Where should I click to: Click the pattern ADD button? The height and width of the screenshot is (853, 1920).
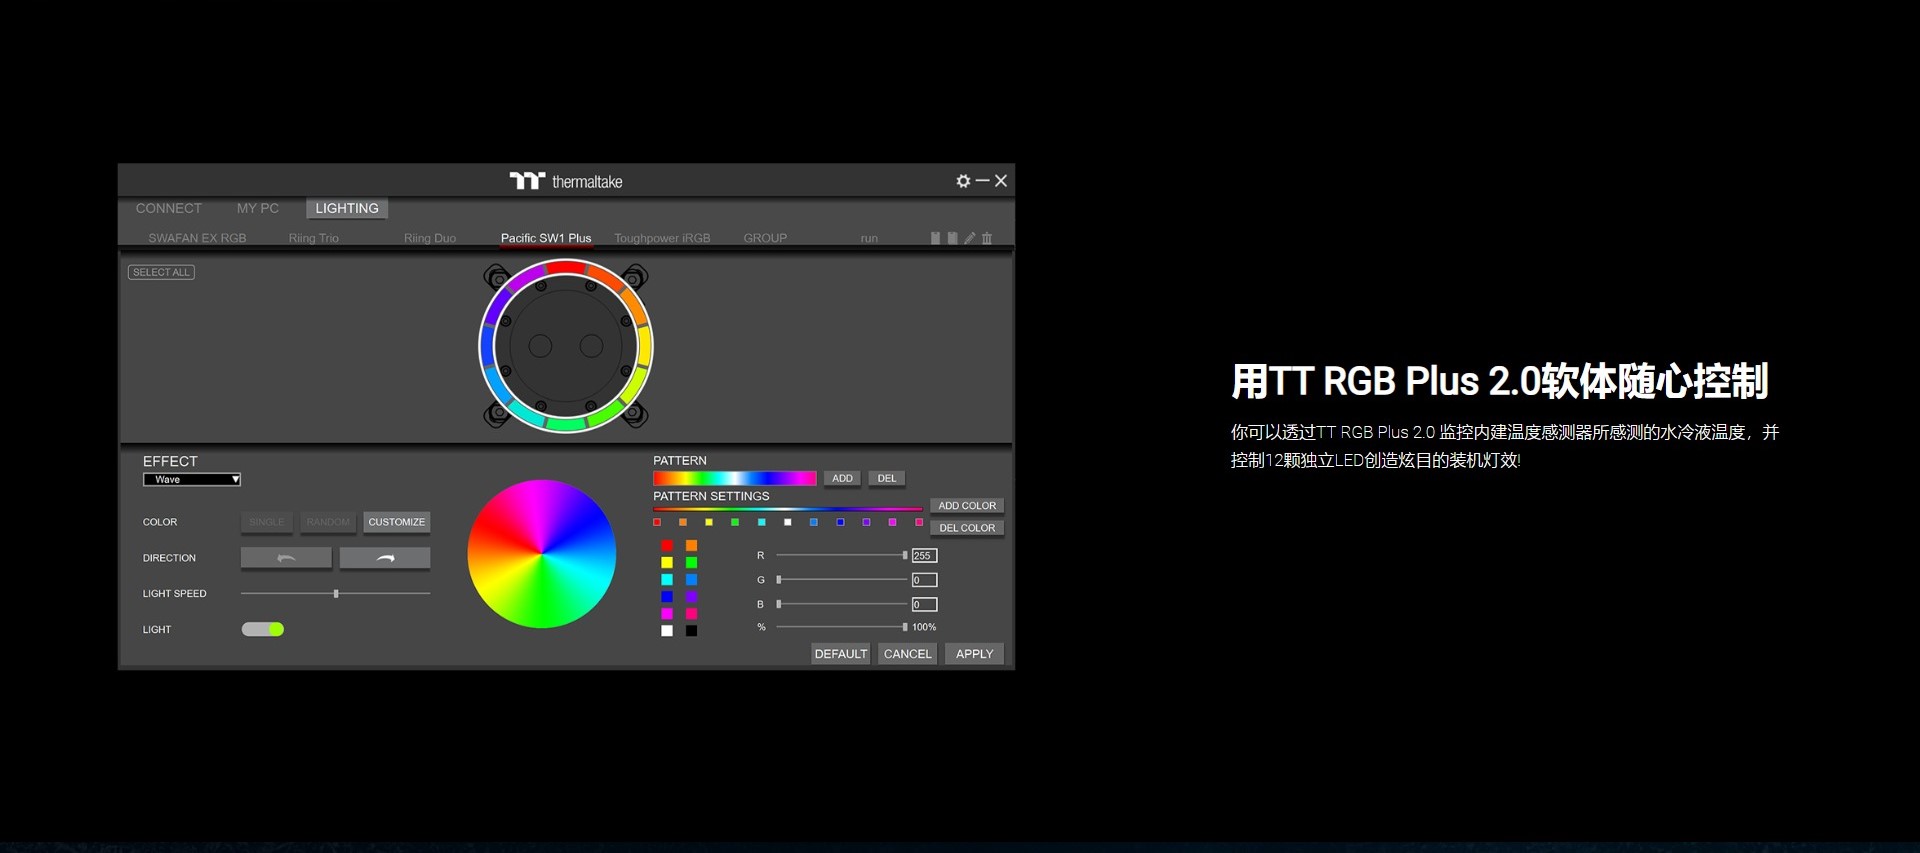tap(843, 478)
